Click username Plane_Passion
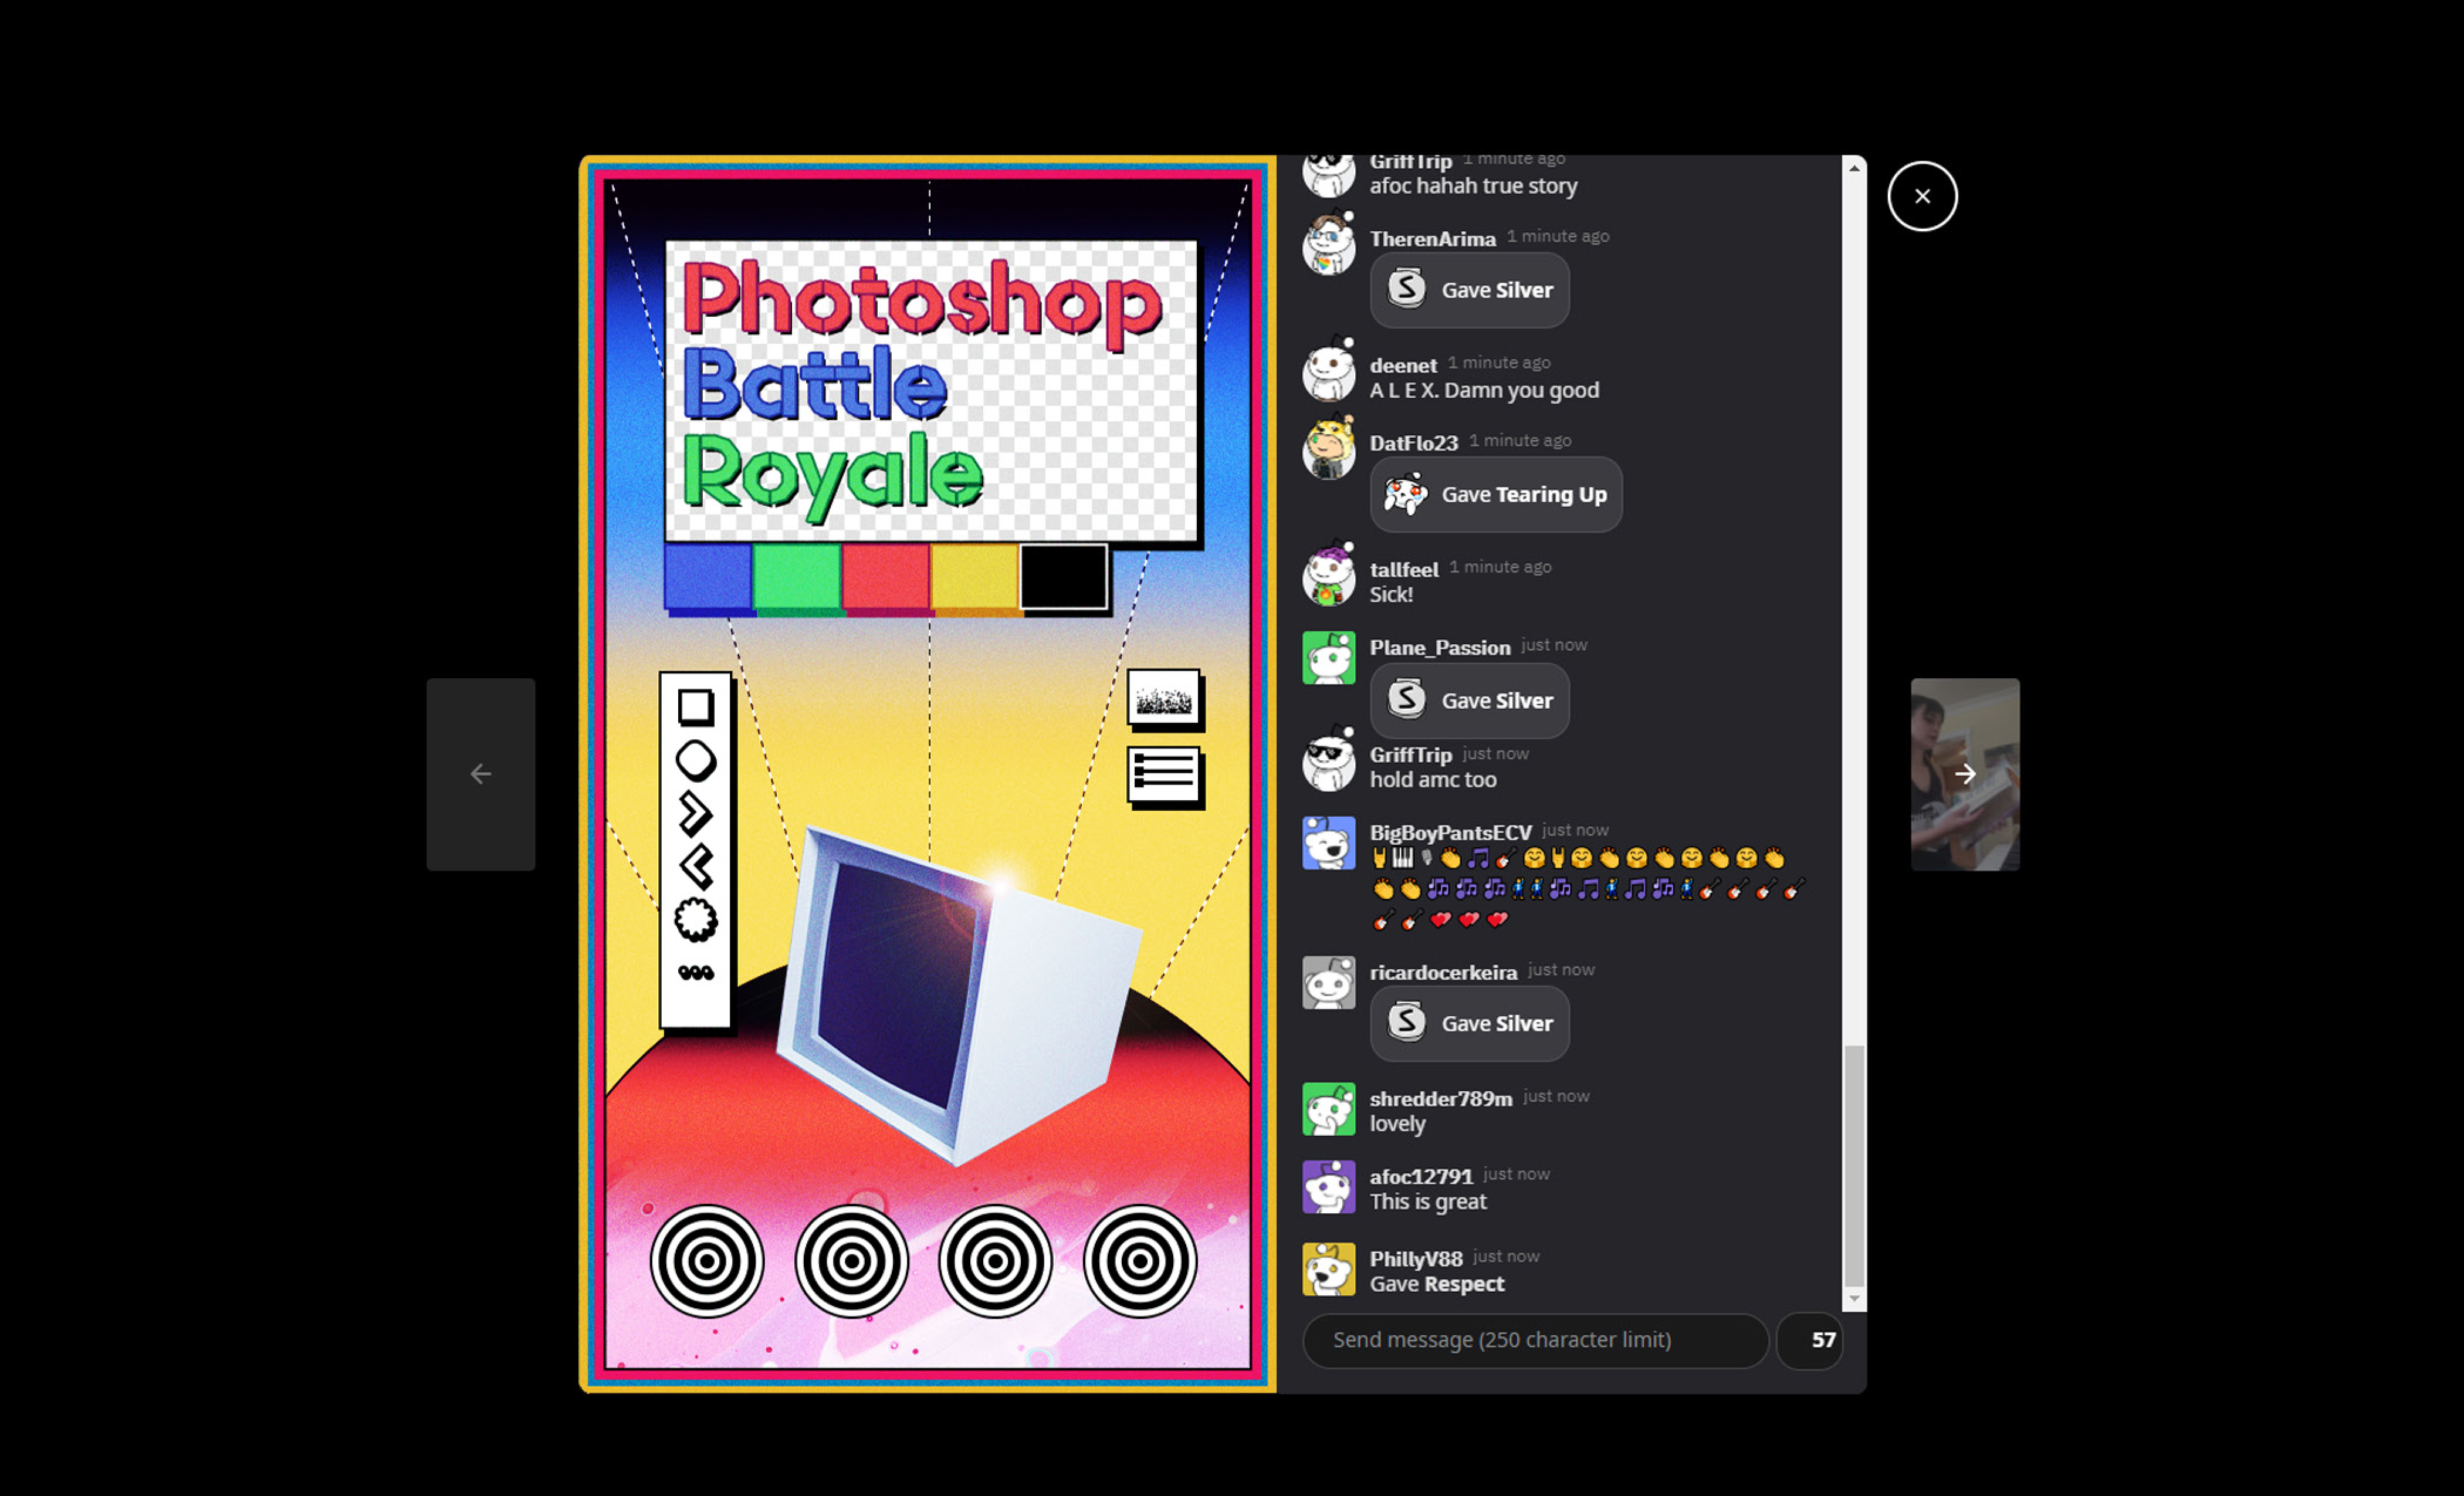Image resolution: width=2464 pixels, height=1496 pixels. pyautogui.click(x=1440, y=647)
